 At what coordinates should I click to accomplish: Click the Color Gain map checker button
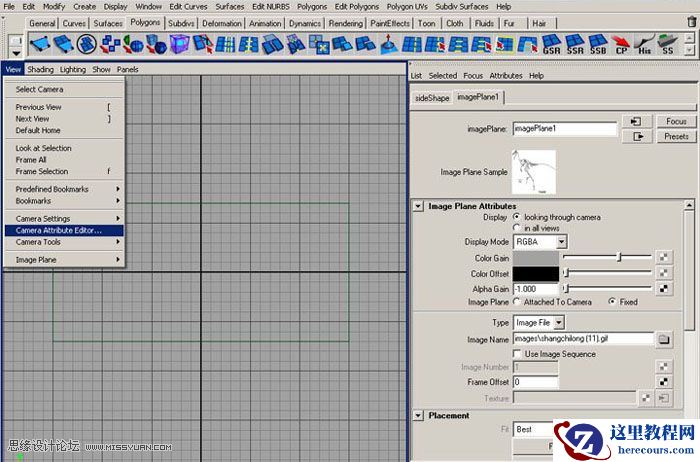[664, 258]
